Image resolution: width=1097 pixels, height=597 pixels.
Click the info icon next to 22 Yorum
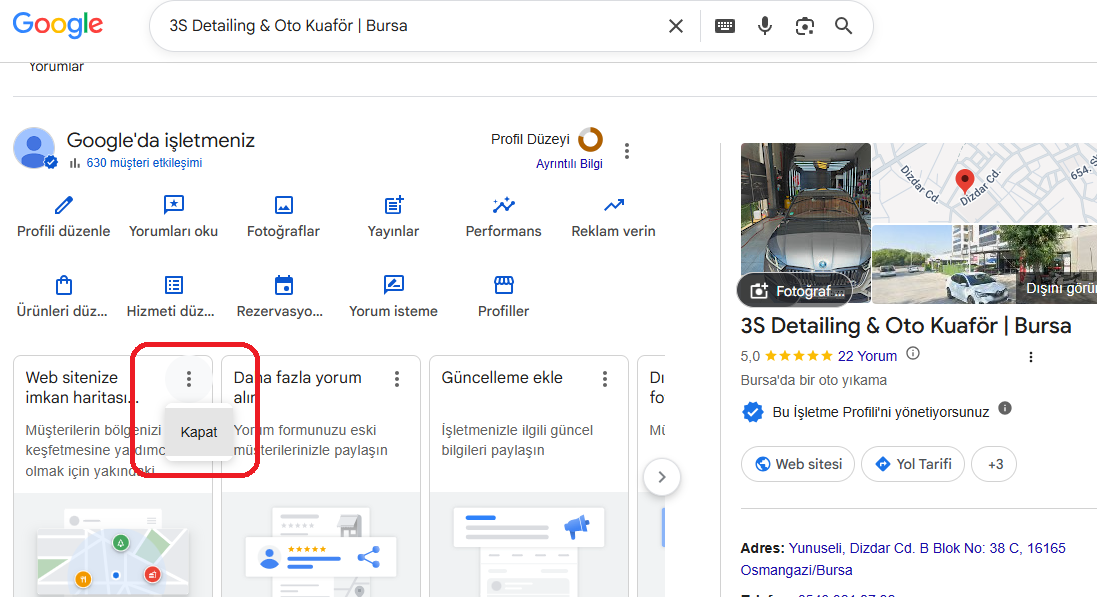(913, 353)
